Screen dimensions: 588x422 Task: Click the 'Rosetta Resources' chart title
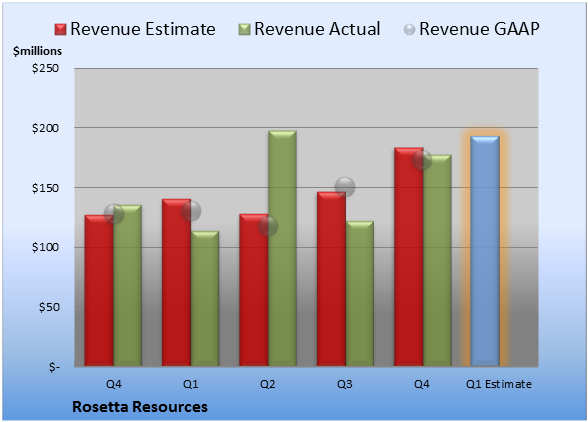(x=140, y=407)
